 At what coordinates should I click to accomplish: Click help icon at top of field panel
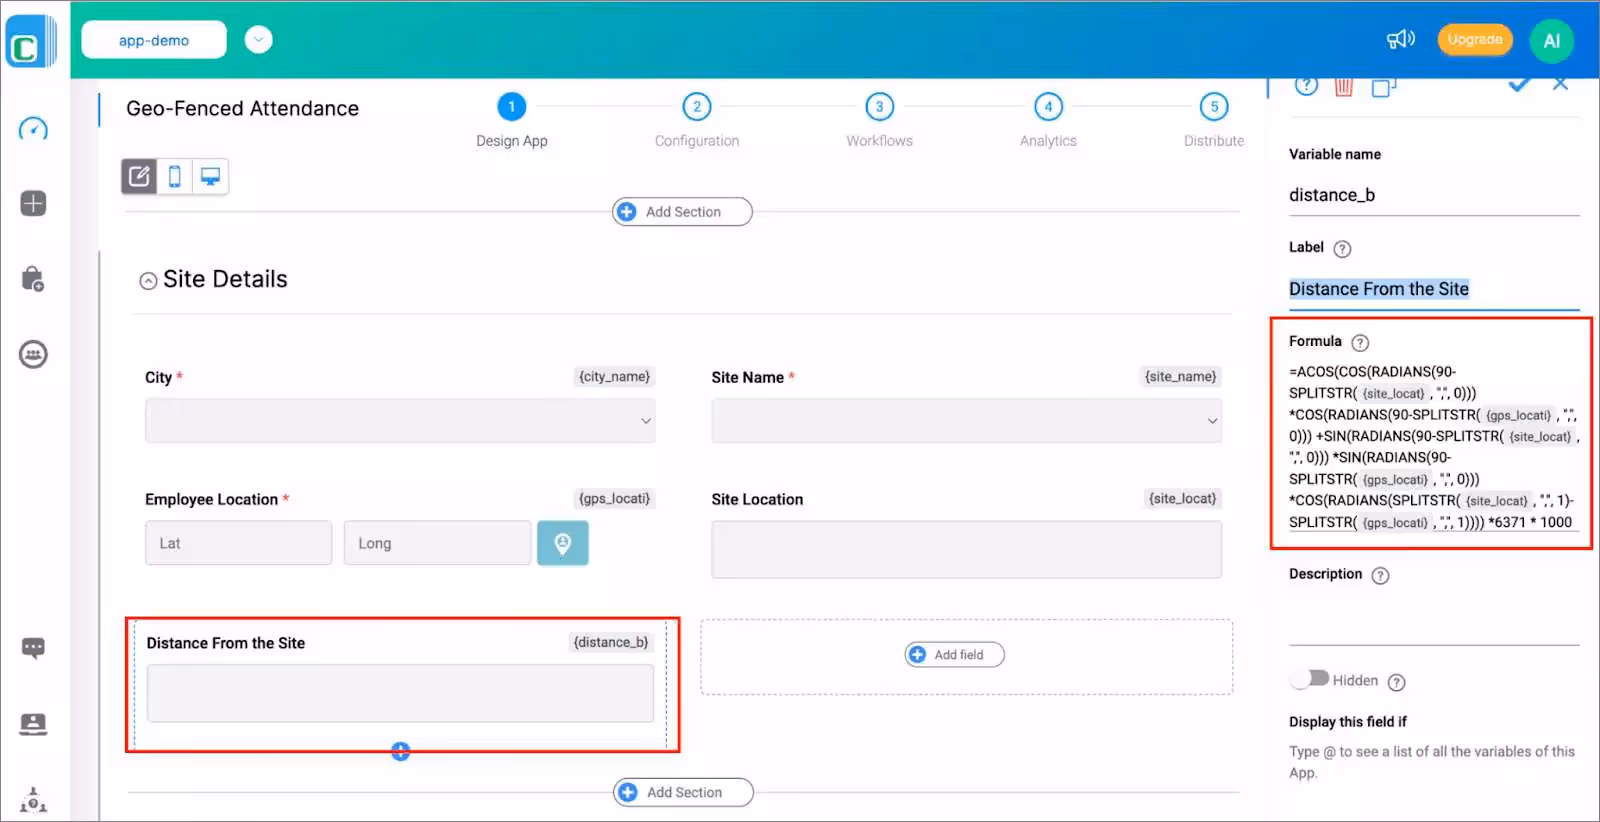(x=1306, y=85)
